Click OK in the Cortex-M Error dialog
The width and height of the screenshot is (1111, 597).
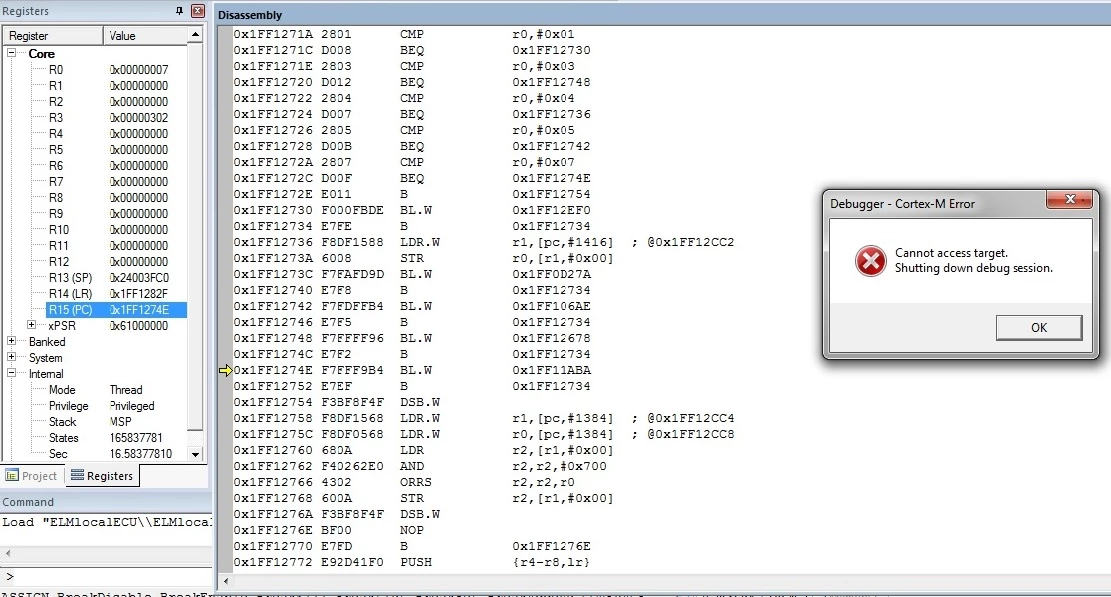(1038, 327)
